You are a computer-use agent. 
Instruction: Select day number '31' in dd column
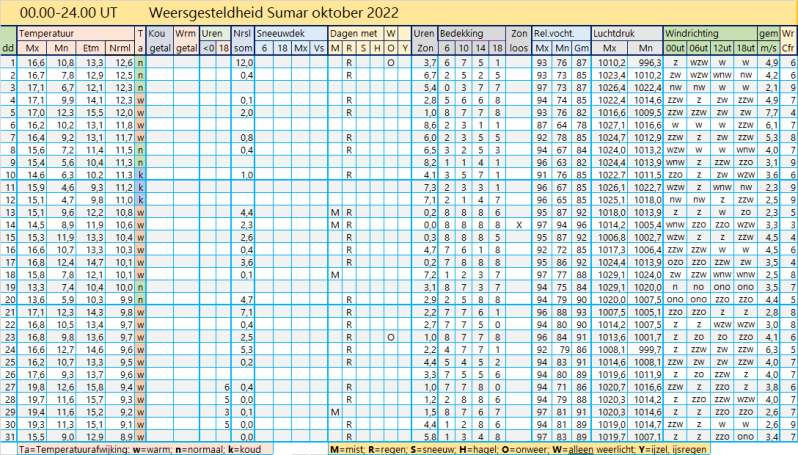coord(10,437)
